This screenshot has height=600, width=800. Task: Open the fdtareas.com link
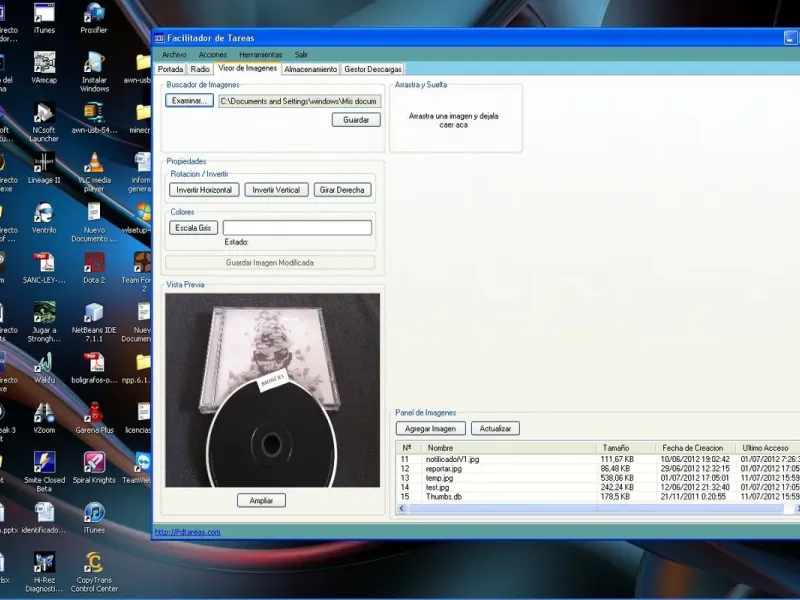click(x=187, y=532)
